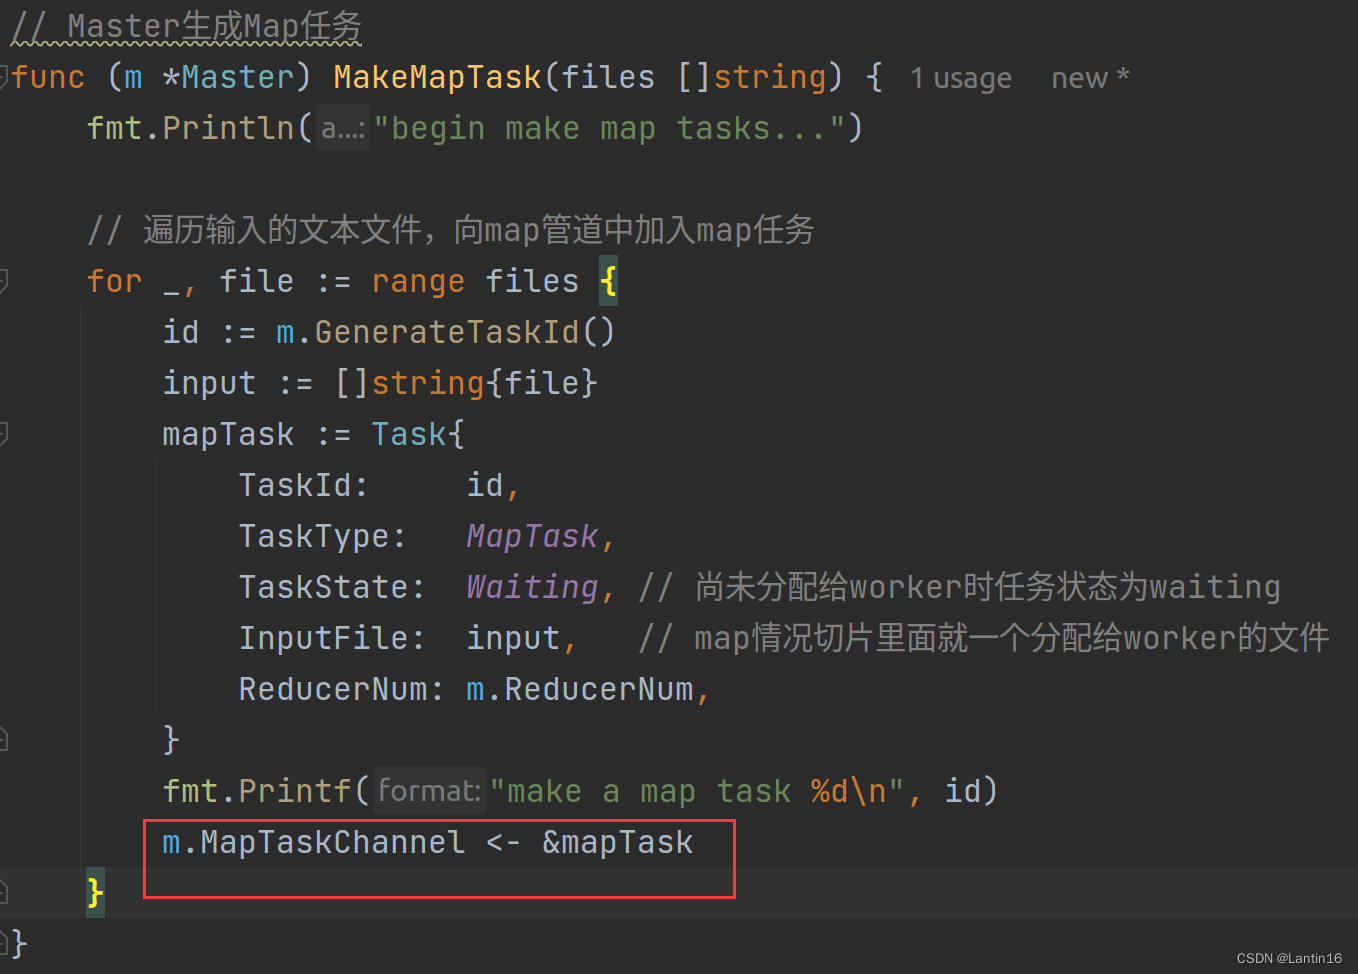Open the '1 usage' inlay hint

(960, 77)
